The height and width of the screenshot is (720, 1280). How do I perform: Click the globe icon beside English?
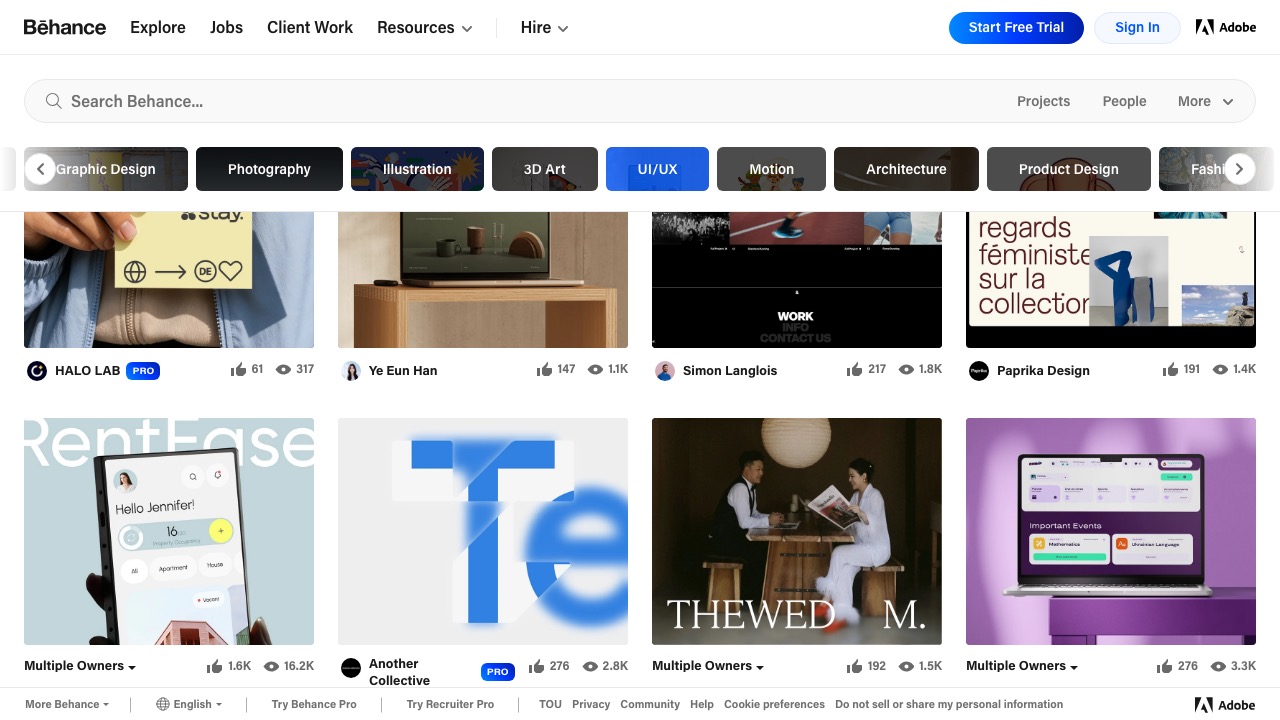click(163, 704)
